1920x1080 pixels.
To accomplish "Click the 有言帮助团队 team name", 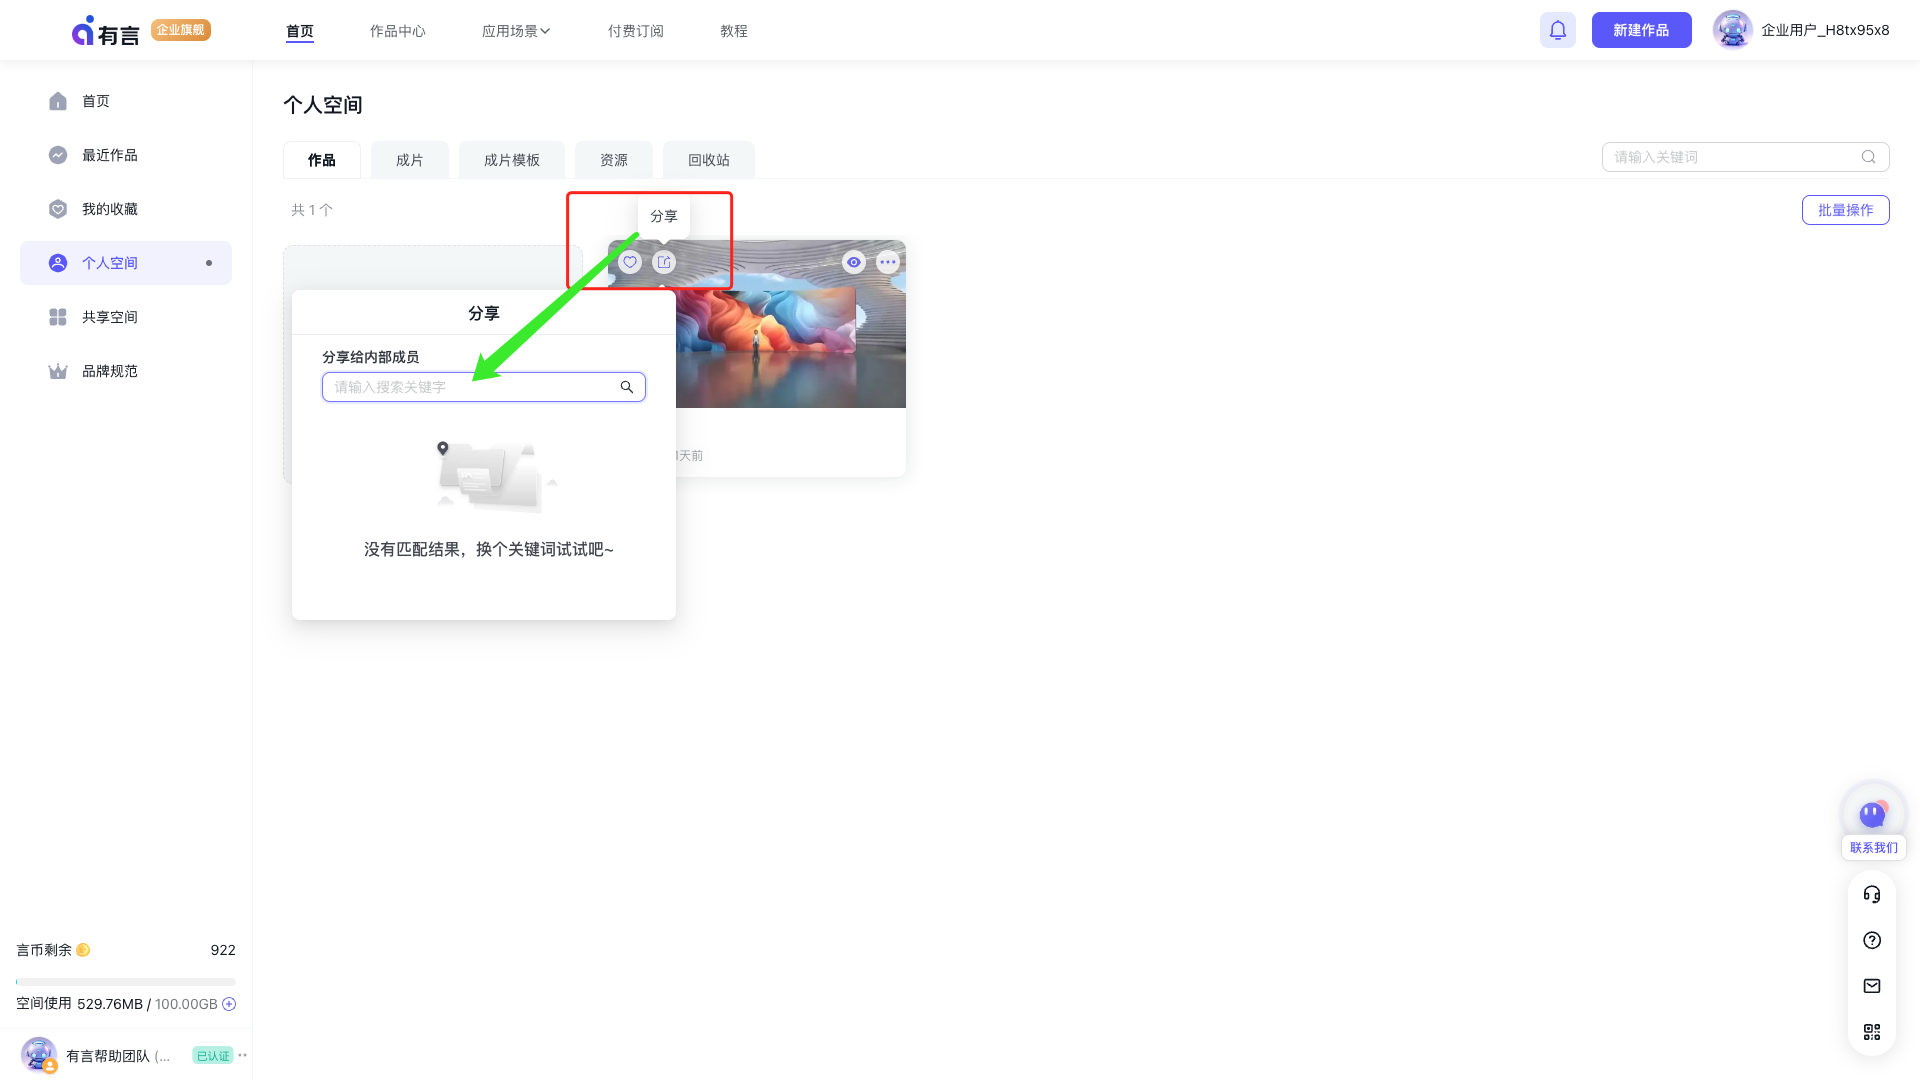I will tap(118, 1056).
